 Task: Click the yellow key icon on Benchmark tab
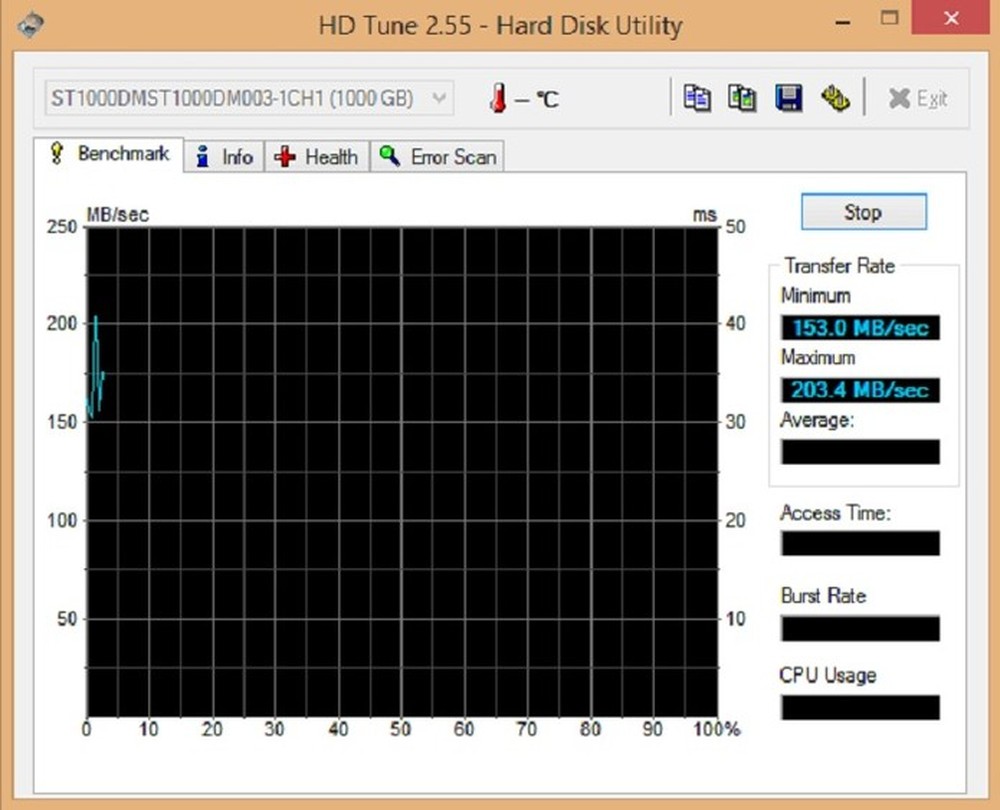[57, 153]
